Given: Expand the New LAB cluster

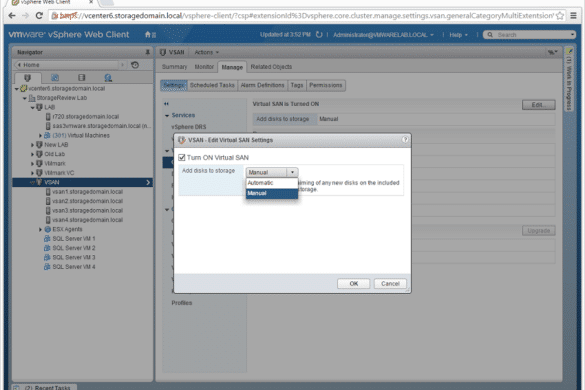Looking at the screenshot, I should [x=32, y=145].
